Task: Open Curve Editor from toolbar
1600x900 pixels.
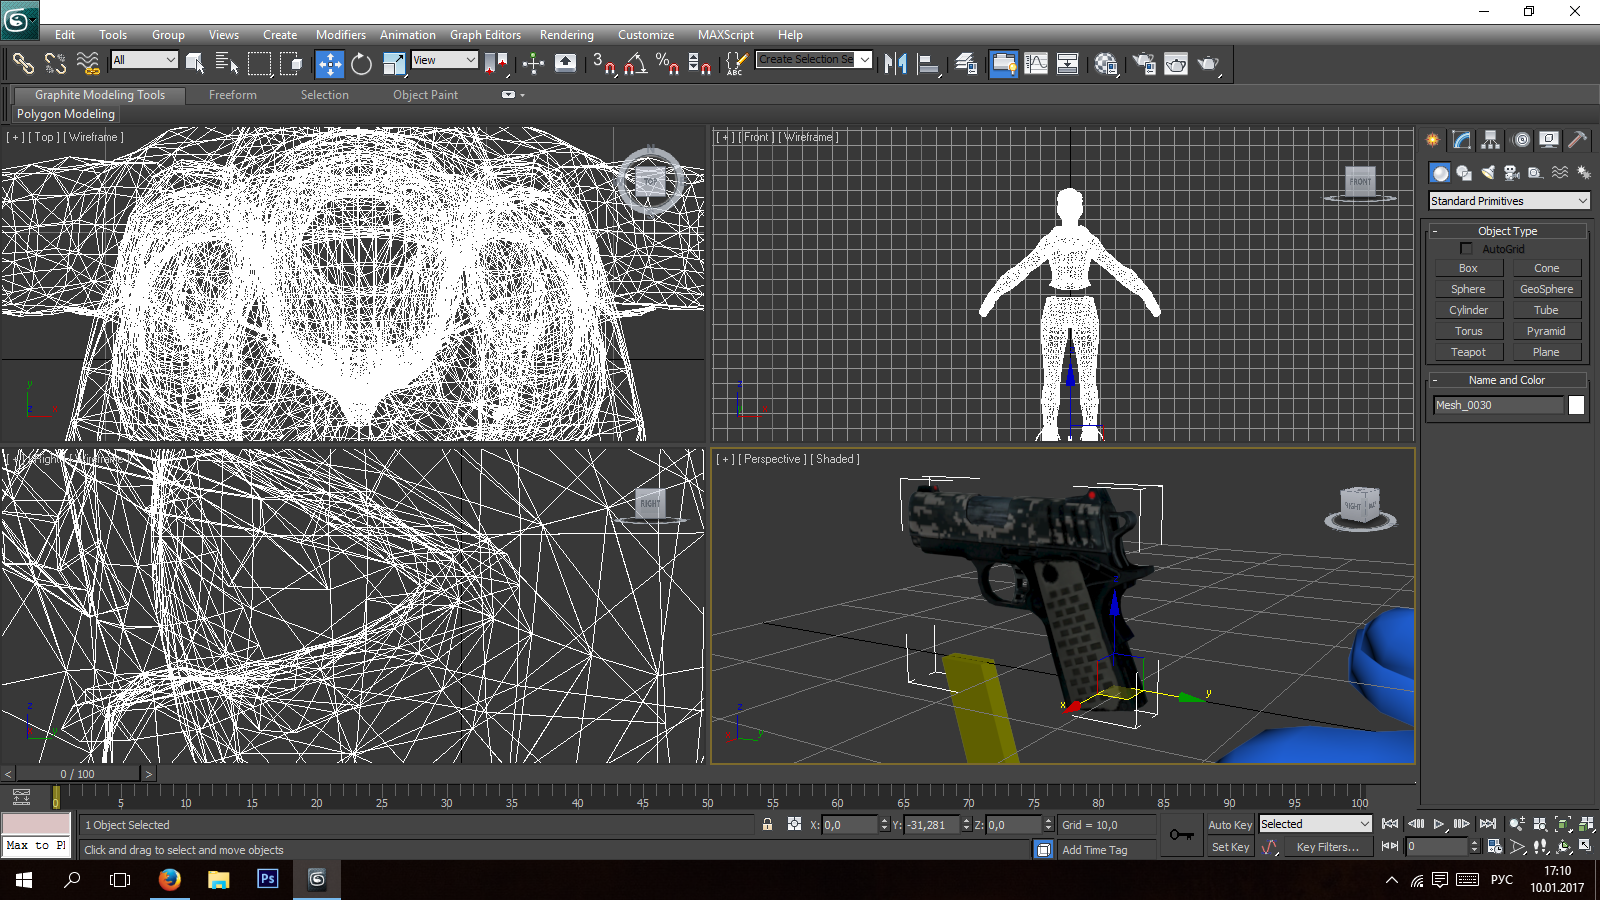Action: coord(1036,64)
